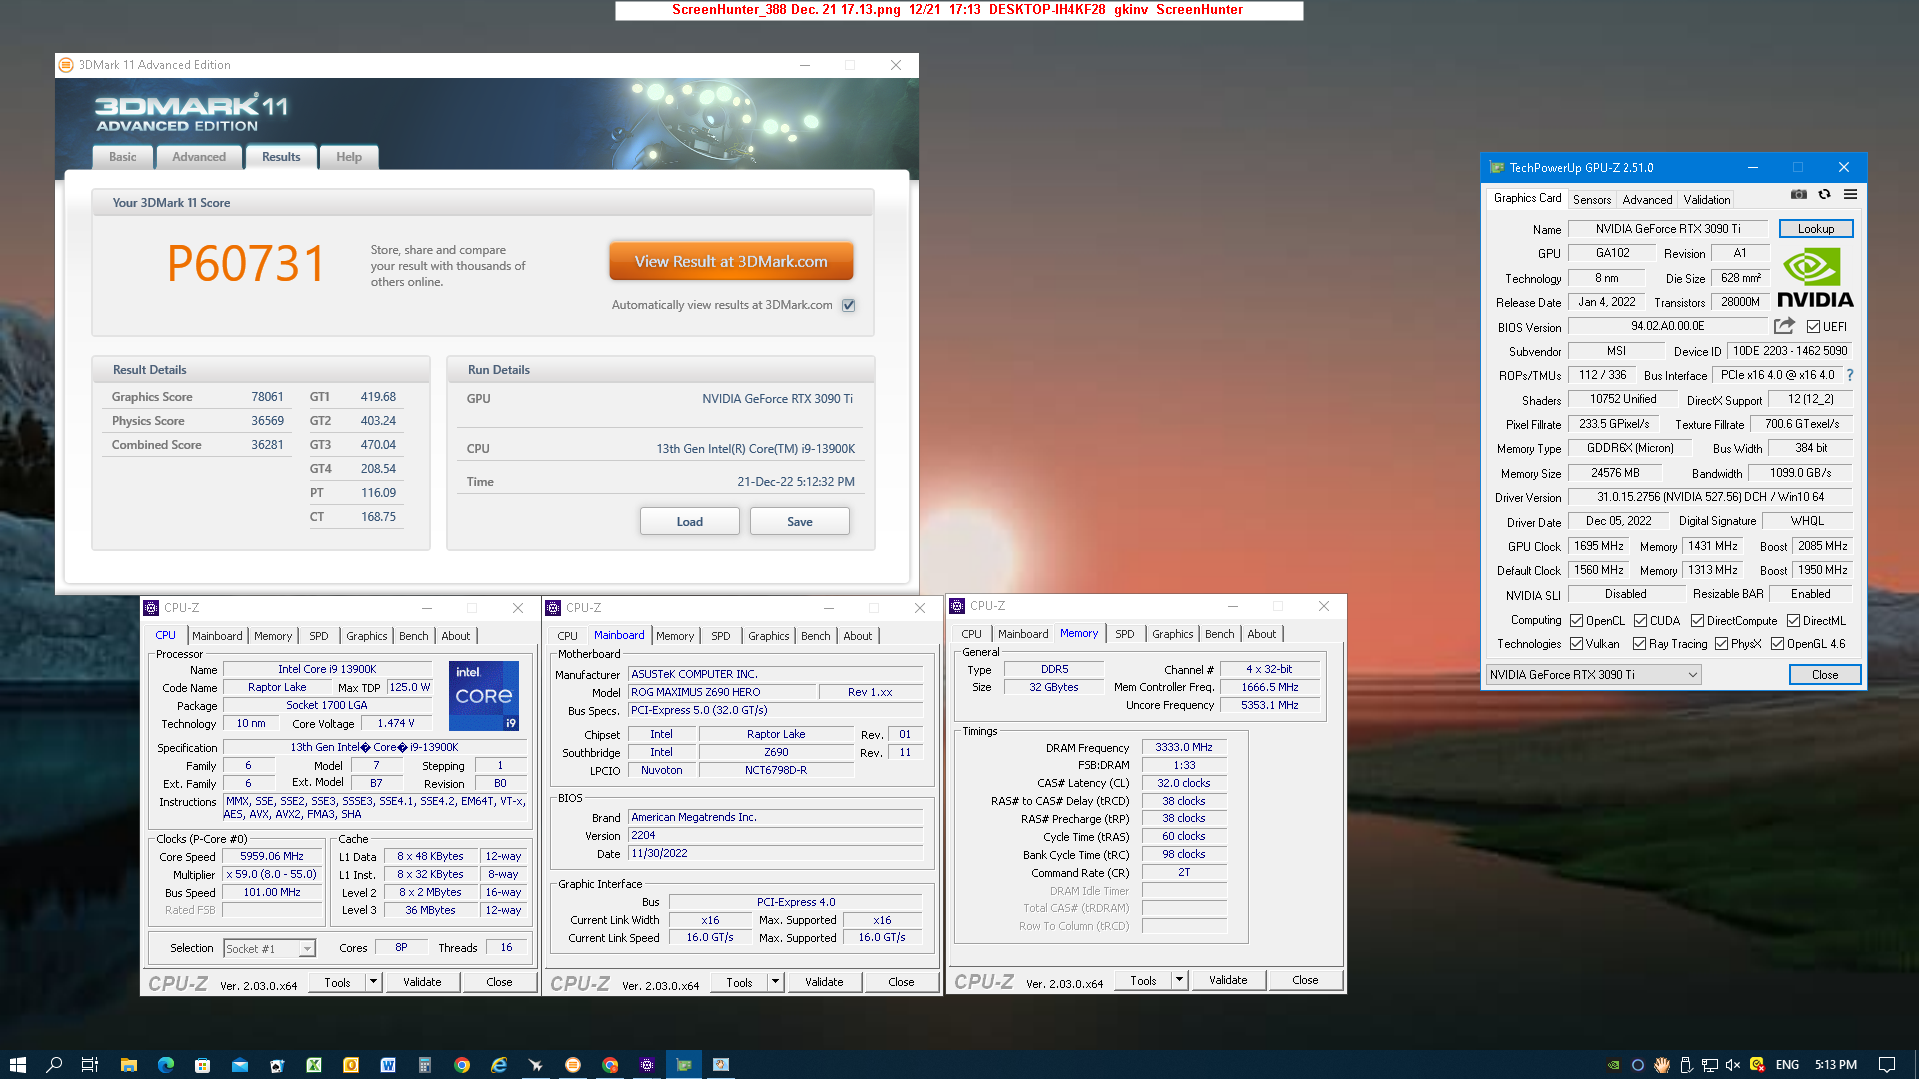The height and width of the screenshot is (1079, 1919).
Task: Open Microsoft Store from taskbar
Action: (x=202, y=1065)
